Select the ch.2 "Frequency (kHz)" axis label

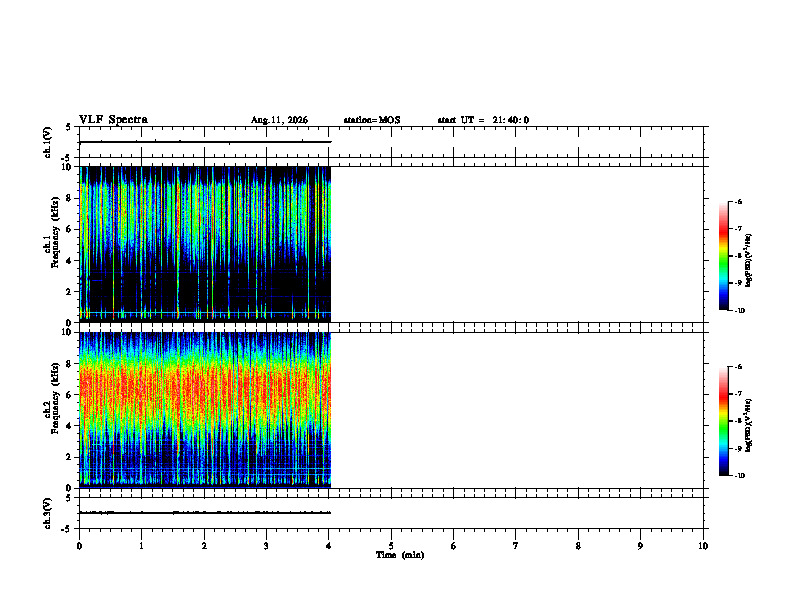[55, 398]
